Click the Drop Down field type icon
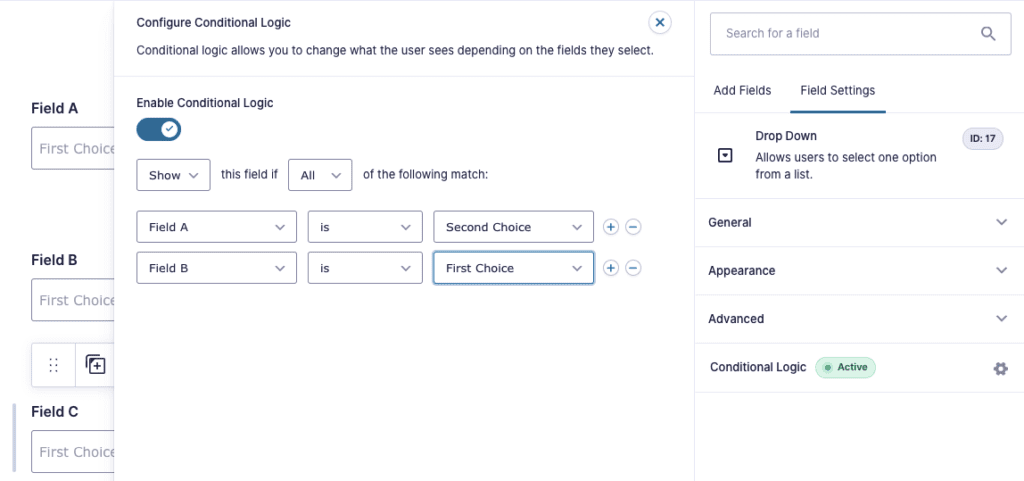1024x481 pixels. pyautogui.click(x=725, y=156)
